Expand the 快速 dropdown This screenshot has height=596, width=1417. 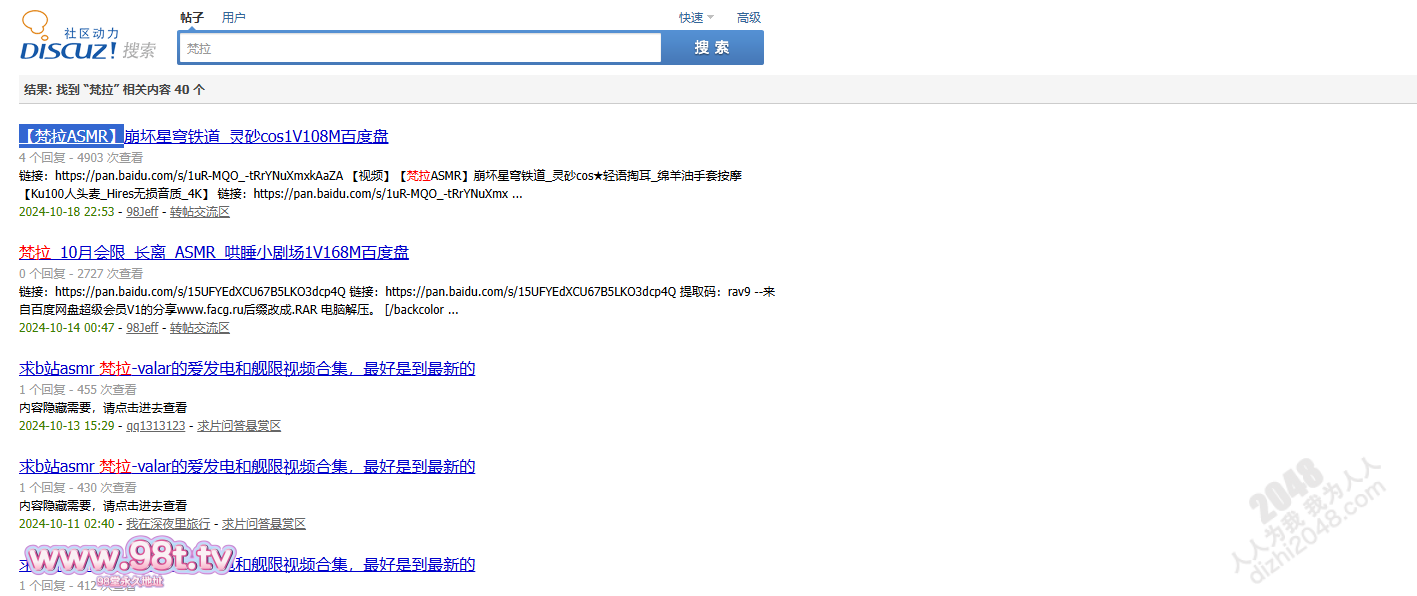696,17
